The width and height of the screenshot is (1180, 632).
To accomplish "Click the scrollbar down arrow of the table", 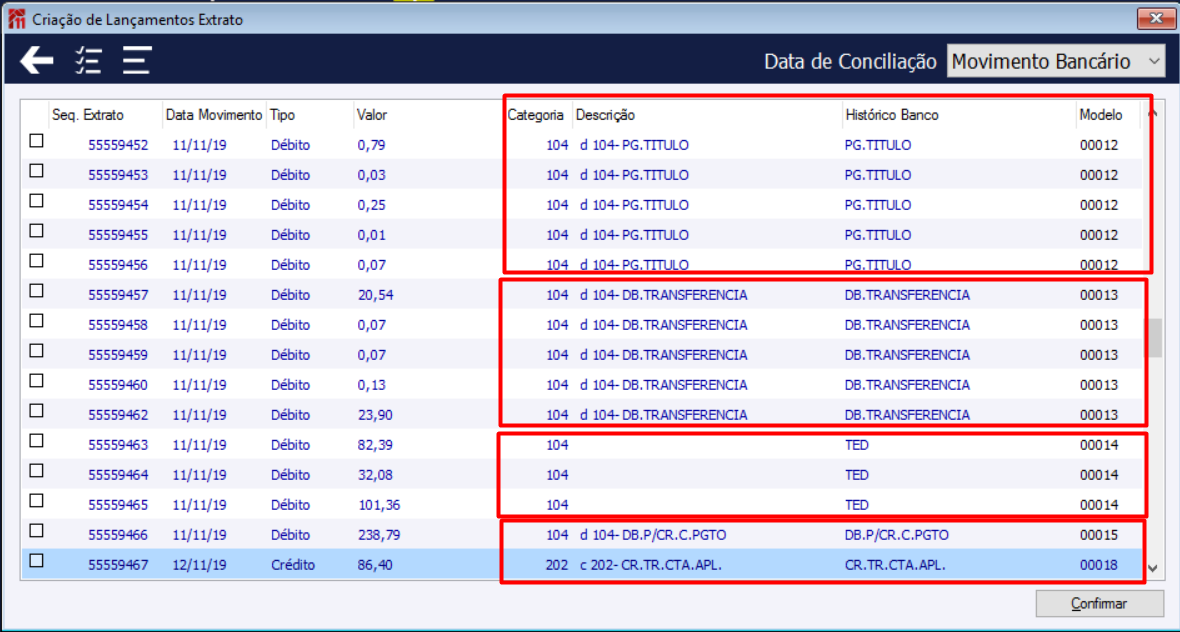I will pyautogui.click(x=1151, y=567).
